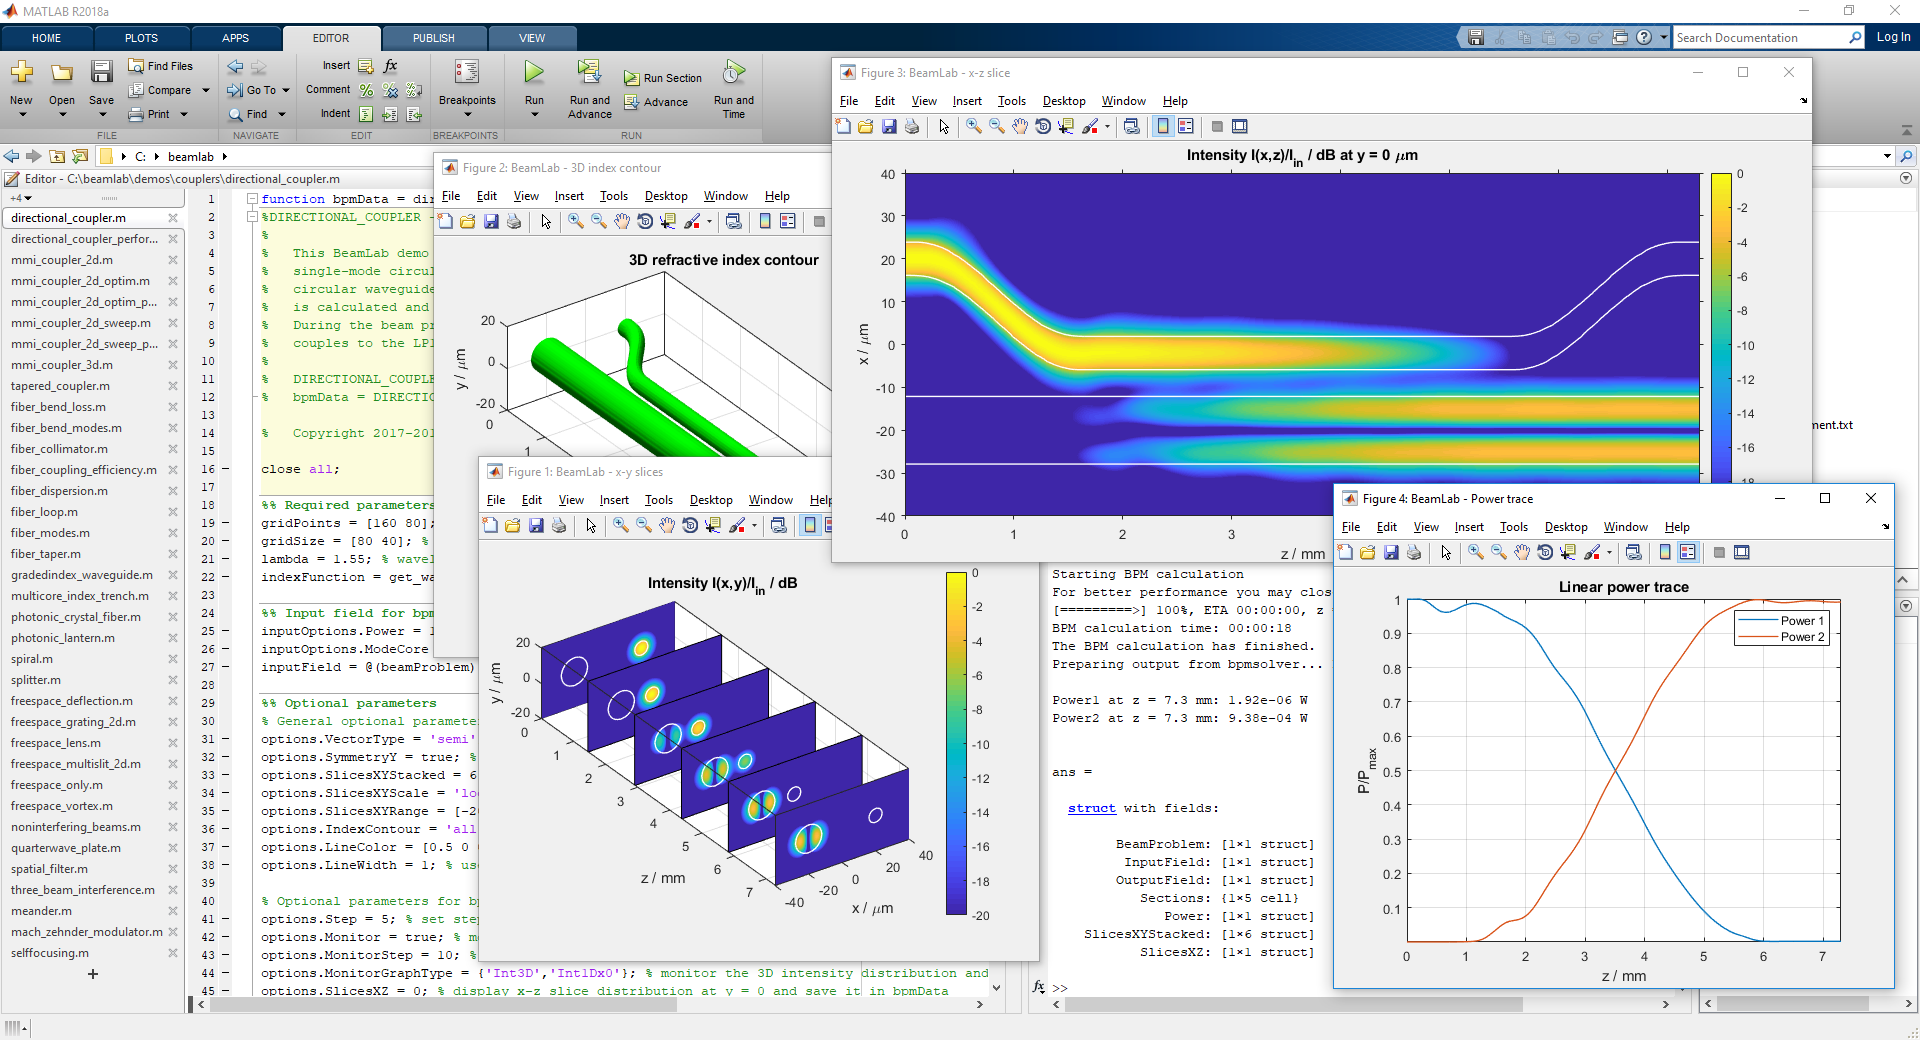Expand the Go To dropdown

point(286,90)
